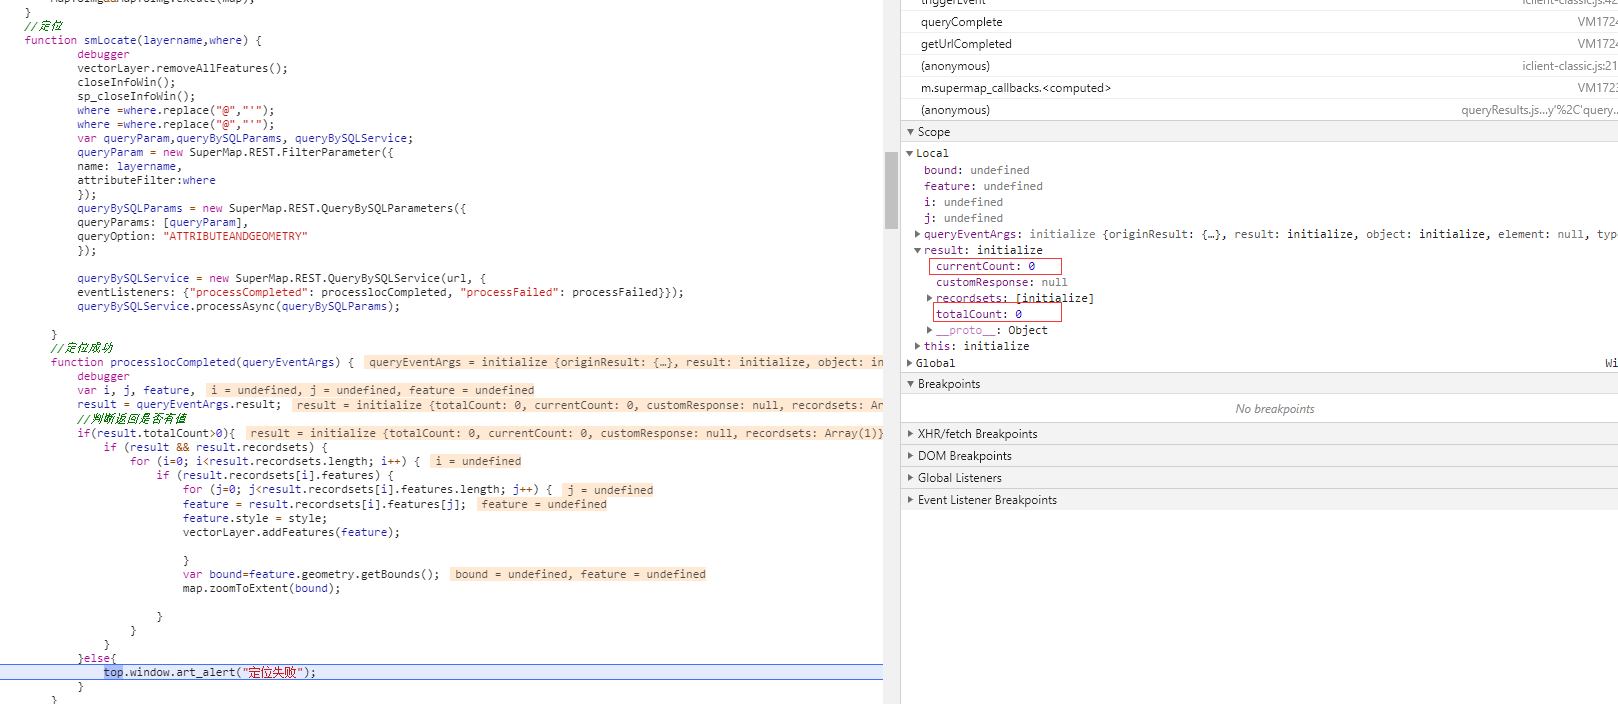The image size is (1618, 704).
Task: Click the 'eventListeners' processCompleted code line
Action: [x=380, y=293]
